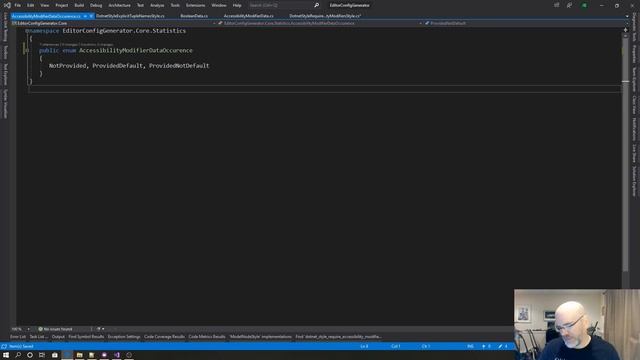The image size is (640, 360).
Task: Open the Help menu
Action: (237, 5)
